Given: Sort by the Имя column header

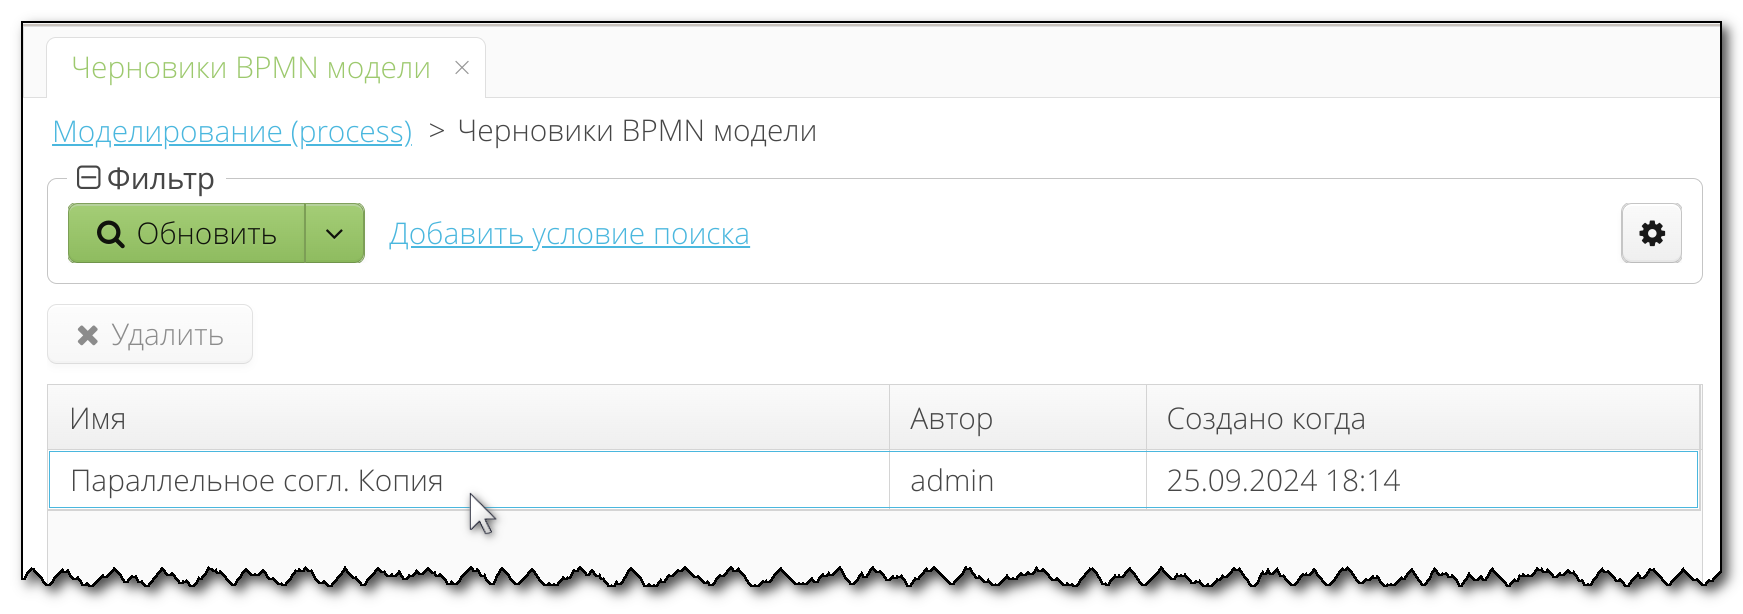Looking at the screenshot, I should click(98, 418).
